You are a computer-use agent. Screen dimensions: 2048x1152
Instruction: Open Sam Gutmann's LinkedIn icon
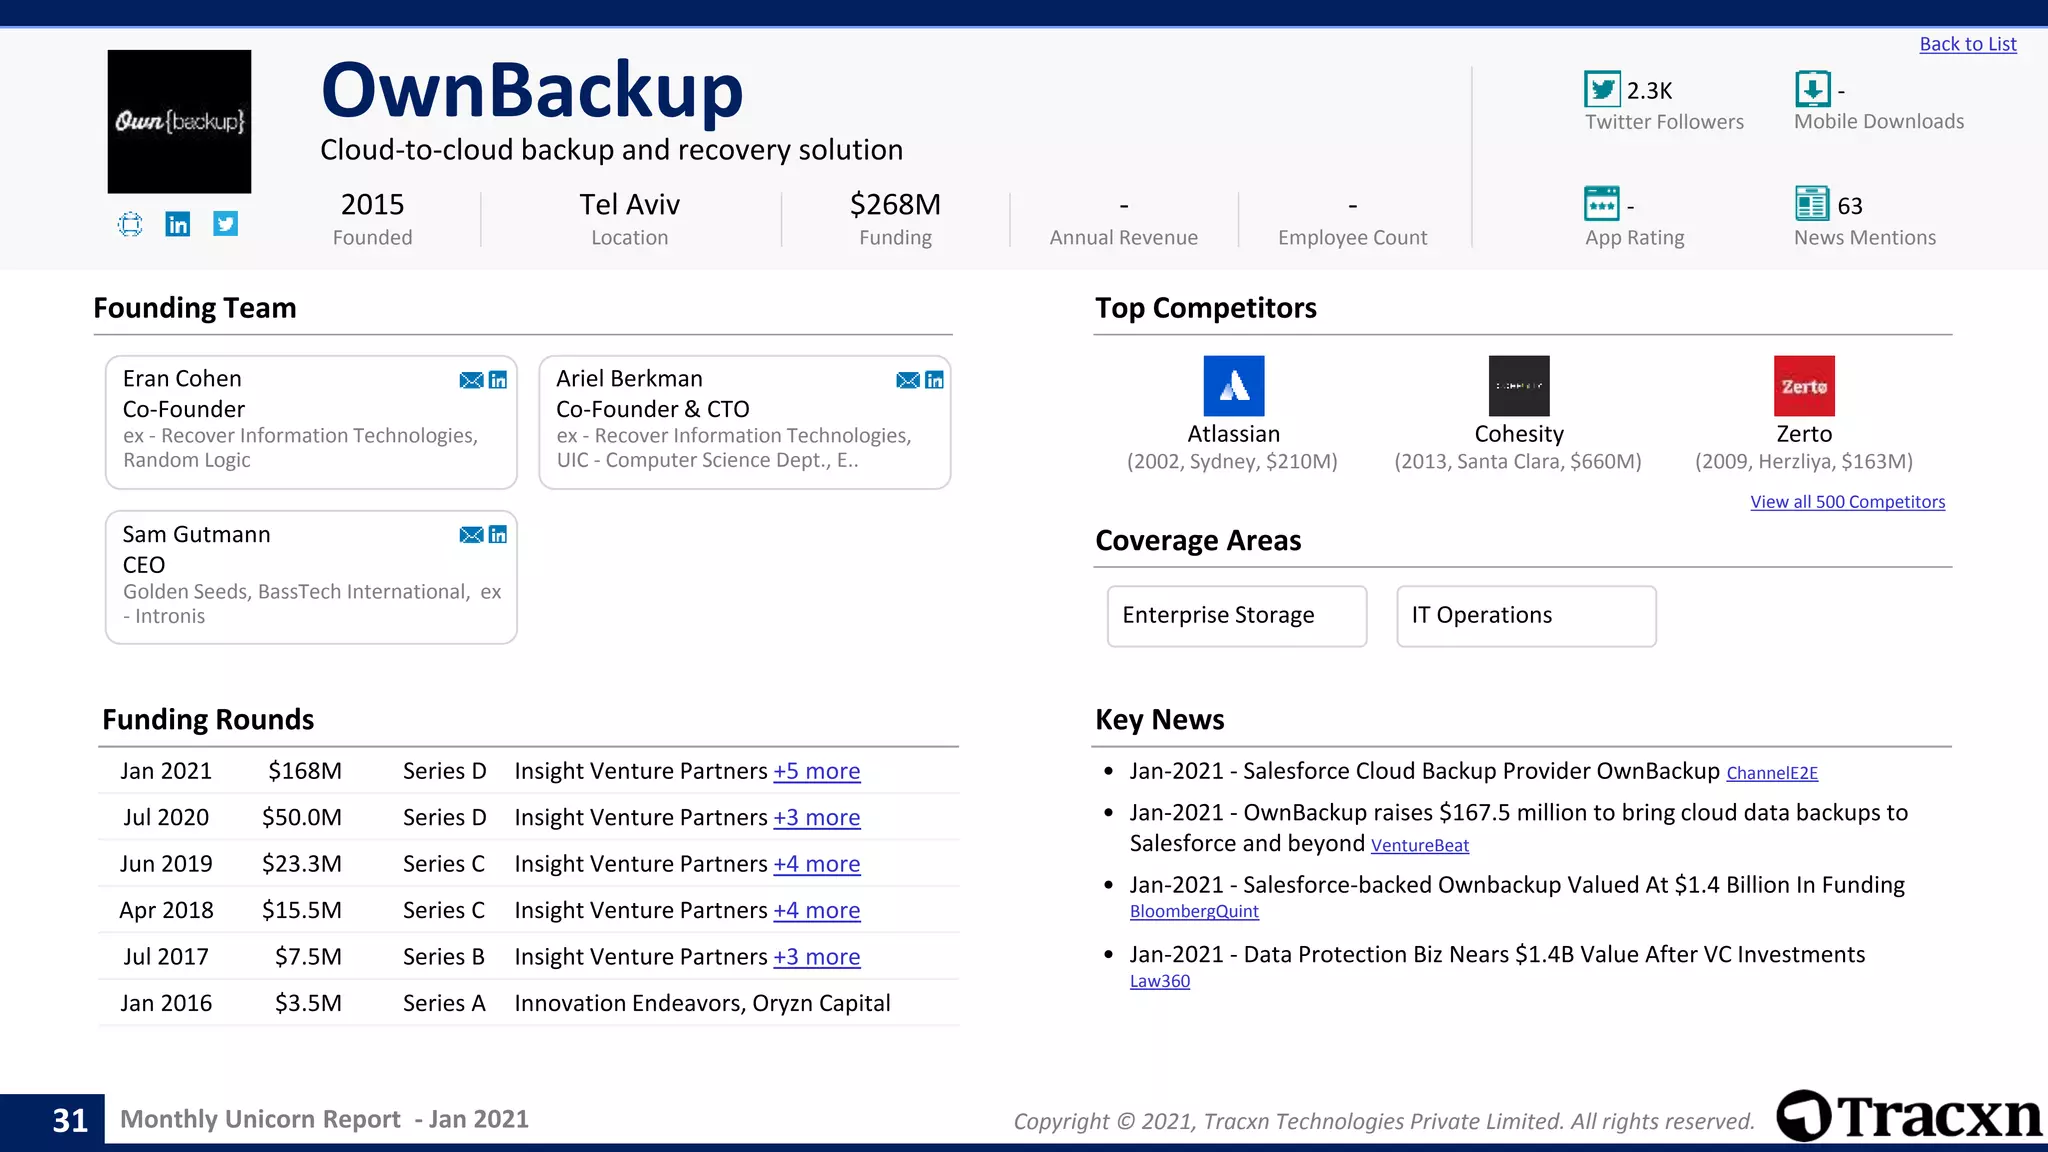point(498,535)
